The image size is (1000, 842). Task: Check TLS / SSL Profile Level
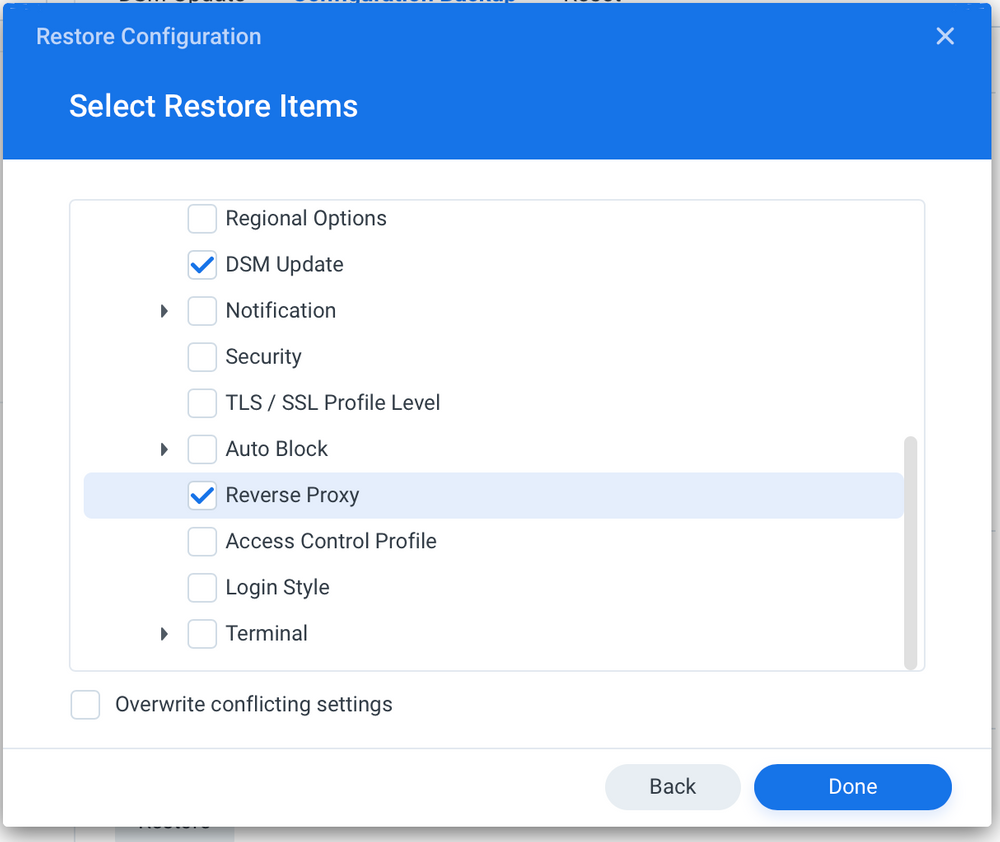(x=202, y=403)
